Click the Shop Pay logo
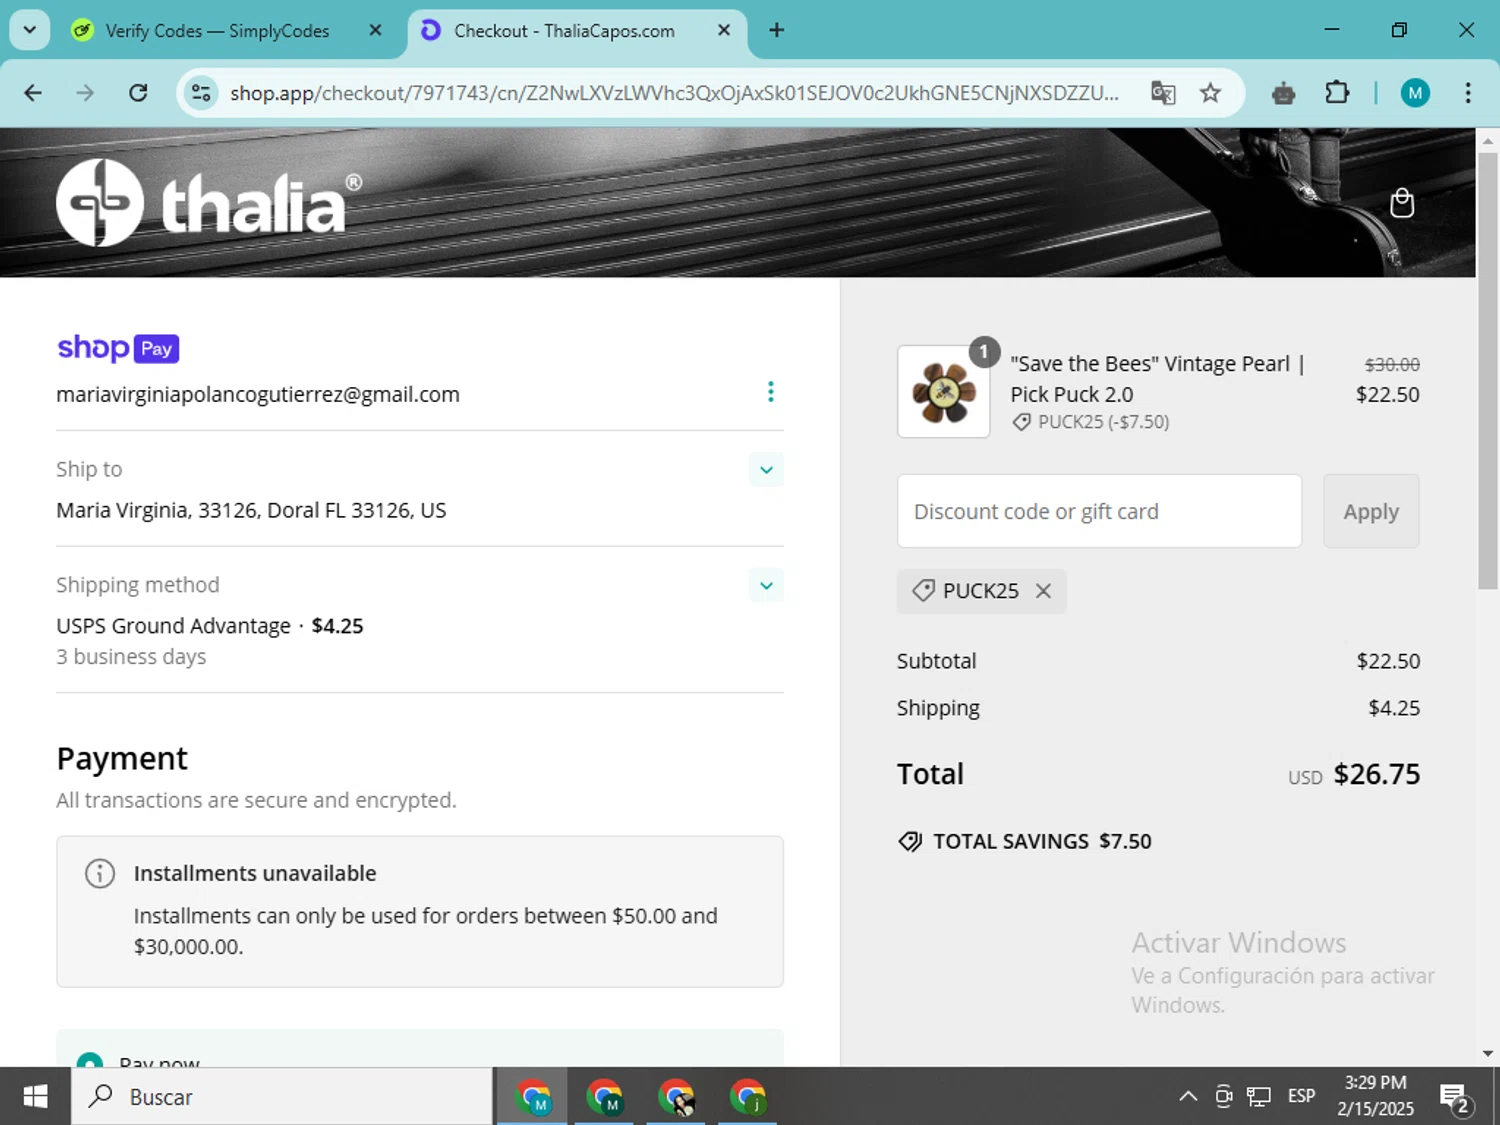This screenshot has height=1125, width=1500. click(x=118, y=348)
